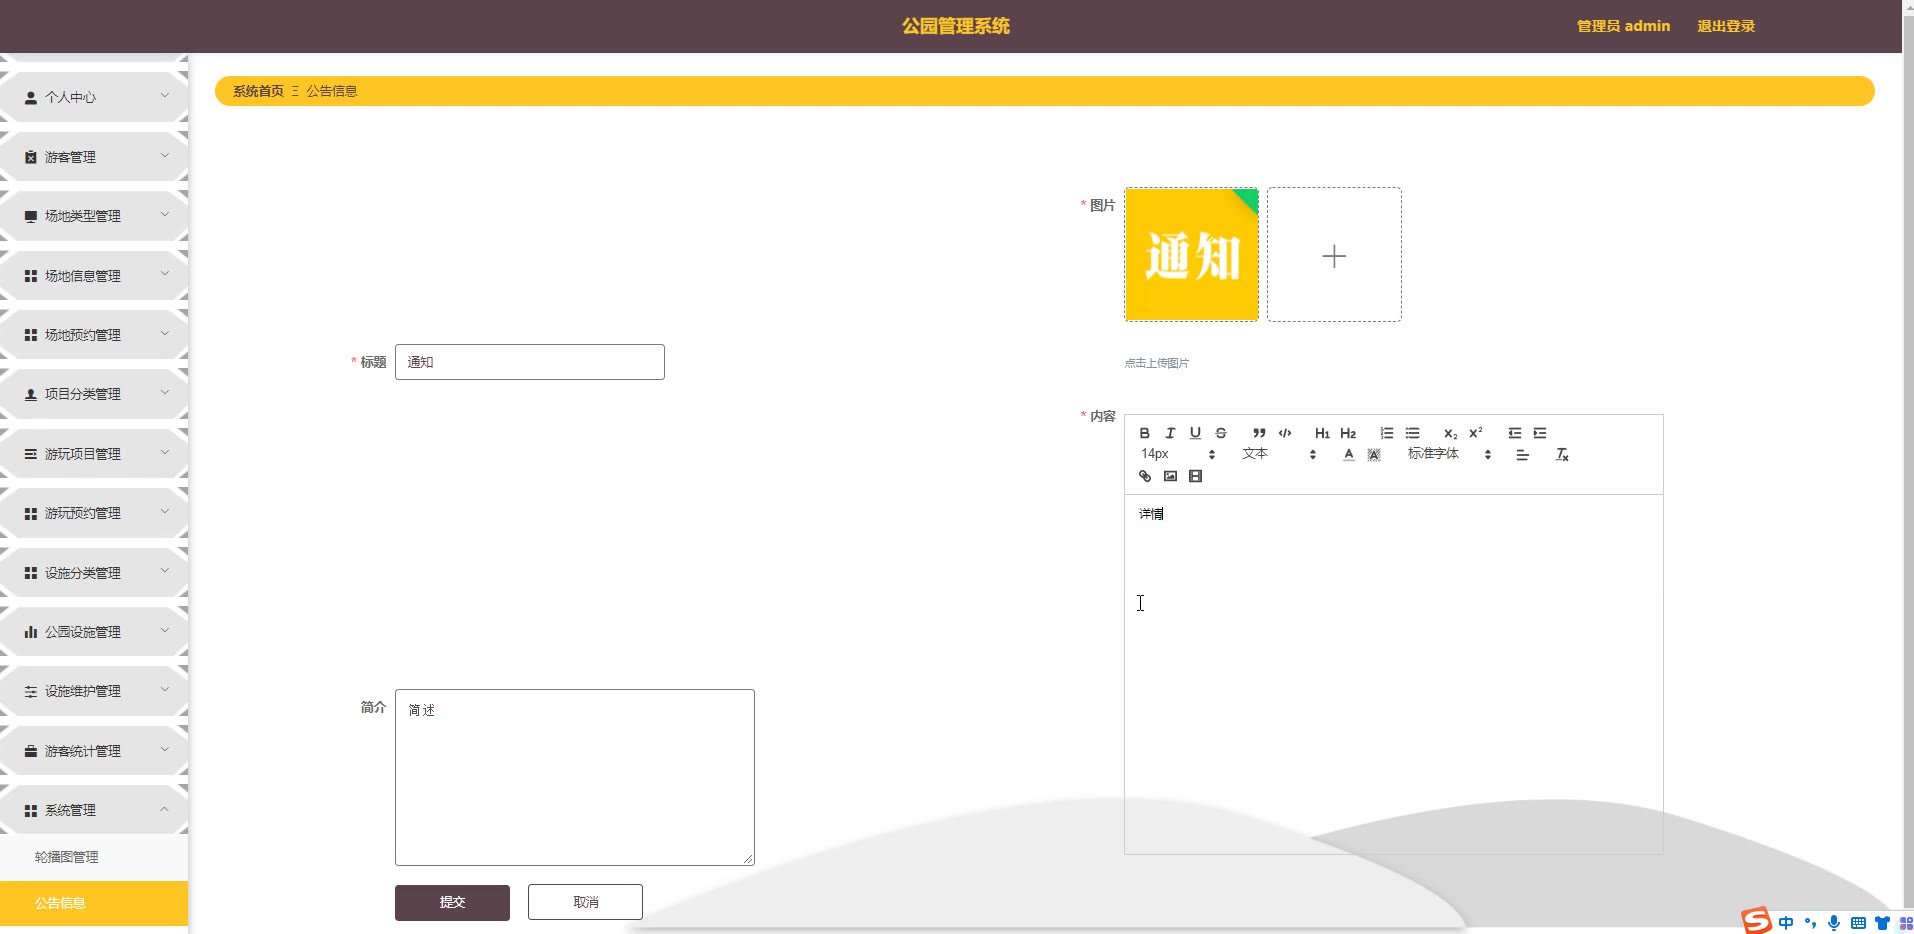Expand the 公园设施管理 sidebar menu
1914x934 pixels.
94,632
